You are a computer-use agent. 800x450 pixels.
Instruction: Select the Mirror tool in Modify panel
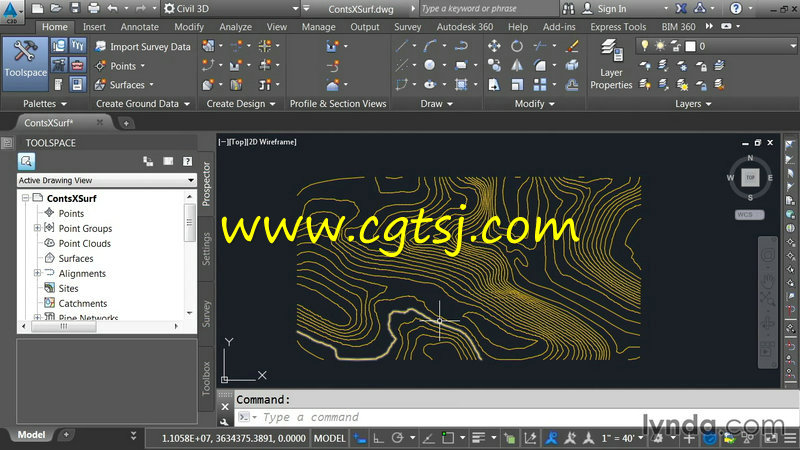tap(517, 65)
